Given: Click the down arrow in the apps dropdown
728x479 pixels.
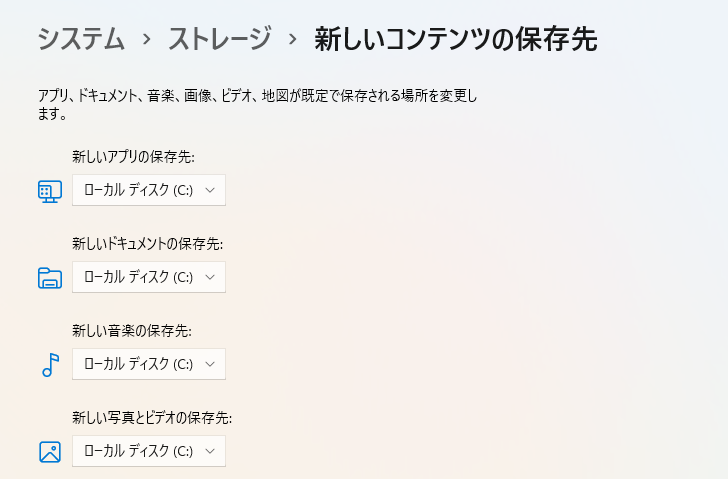Looking at the screenshot, I should point(210,190).
